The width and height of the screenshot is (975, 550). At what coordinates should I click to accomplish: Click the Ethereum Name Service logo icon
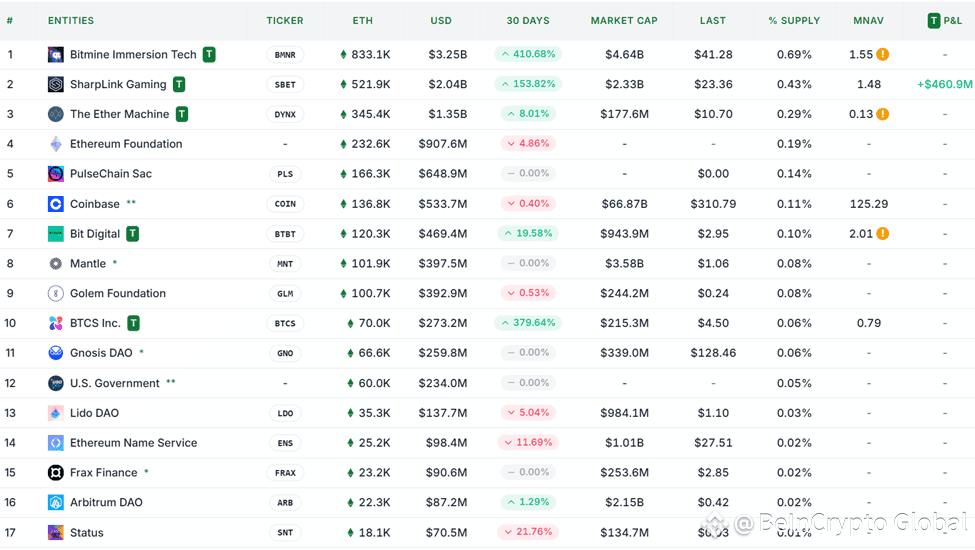point(55,442)
